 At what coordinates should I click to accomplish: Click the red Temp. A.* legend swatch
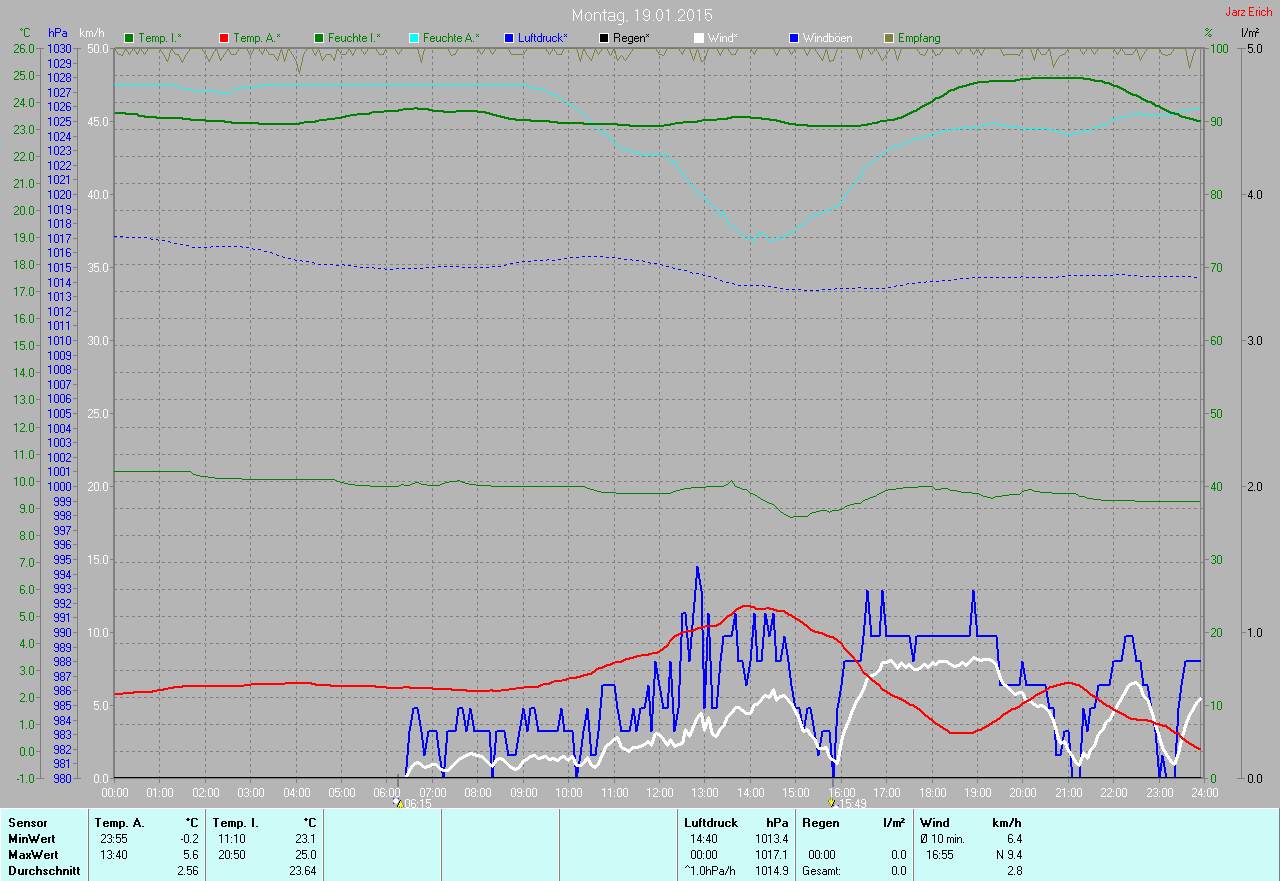click(224, 38)
